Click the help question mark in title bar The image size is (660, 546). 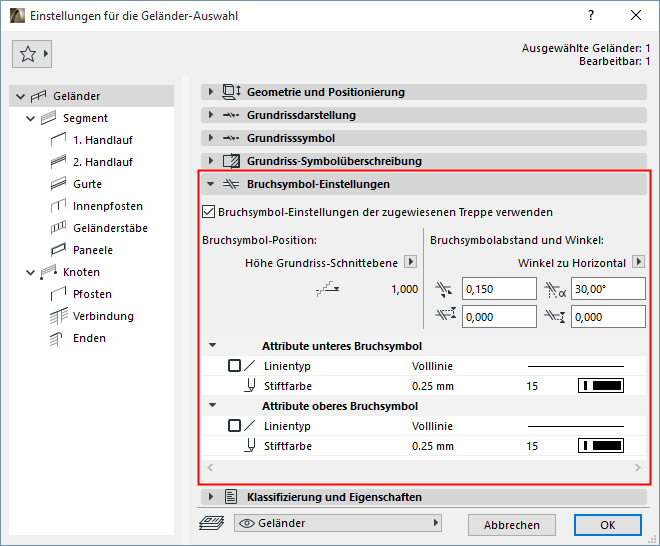click(x=591, y=16)
